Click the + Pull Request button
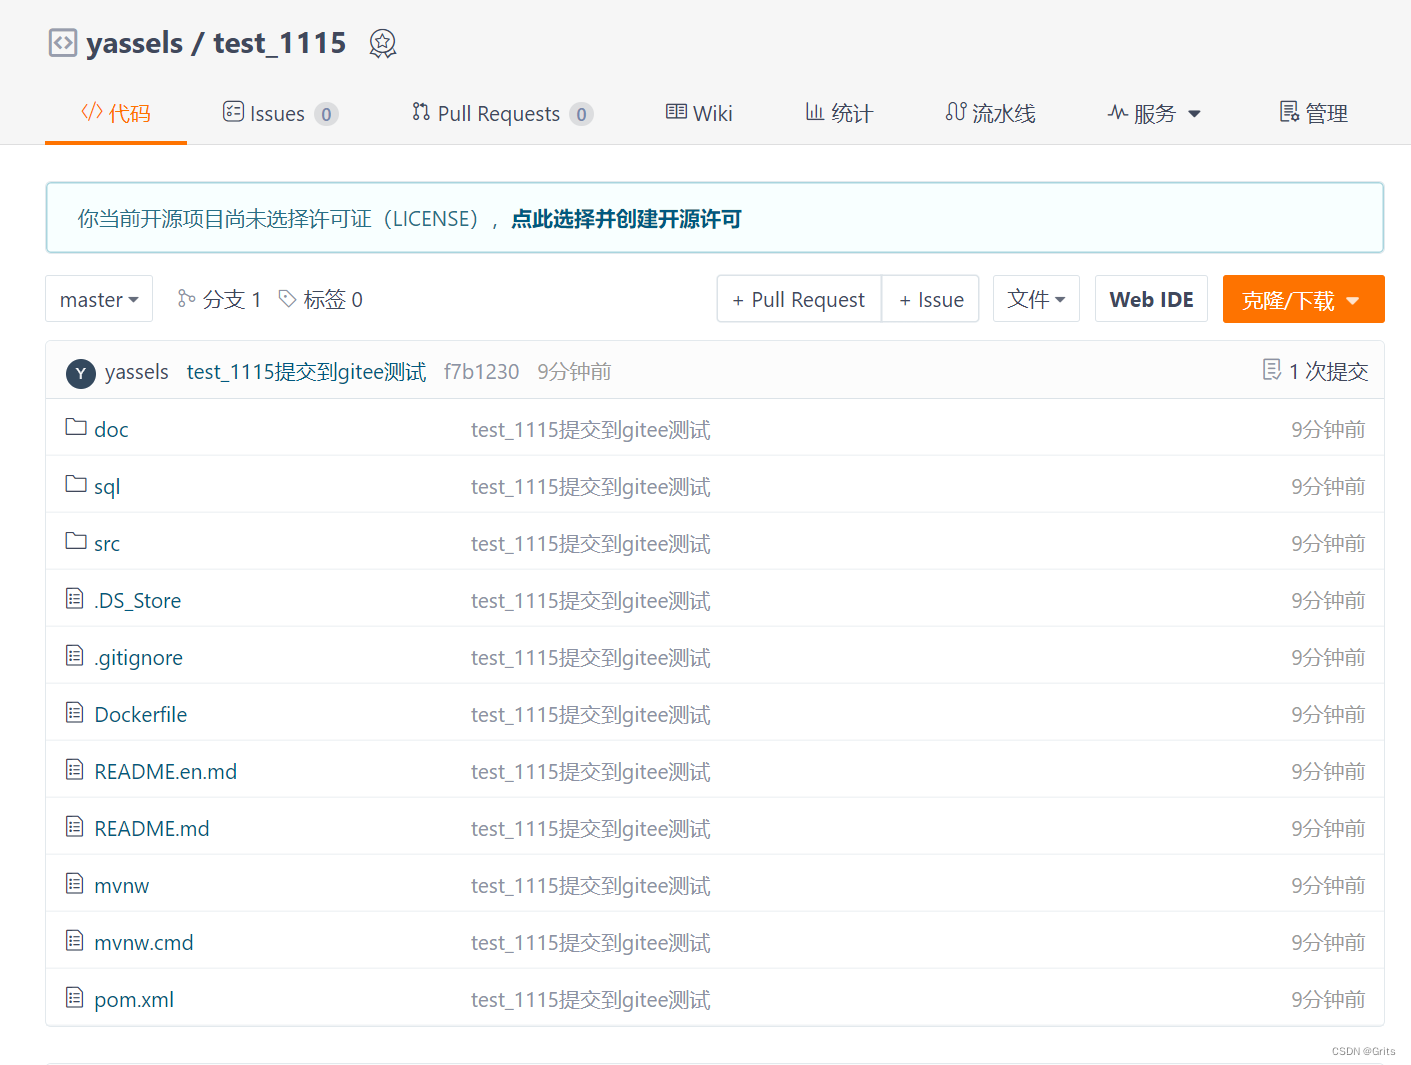The image size is (1411, 1065). point(799,299)
